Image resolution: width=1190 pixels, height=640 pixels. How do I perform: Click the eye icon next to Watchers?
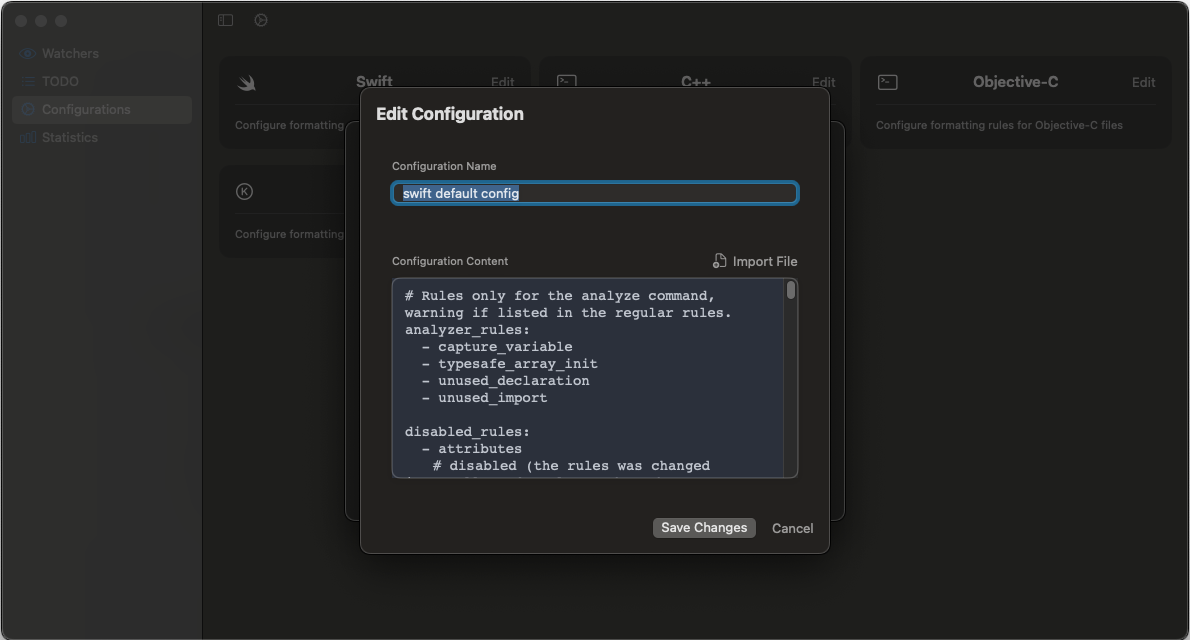[28, 53]
